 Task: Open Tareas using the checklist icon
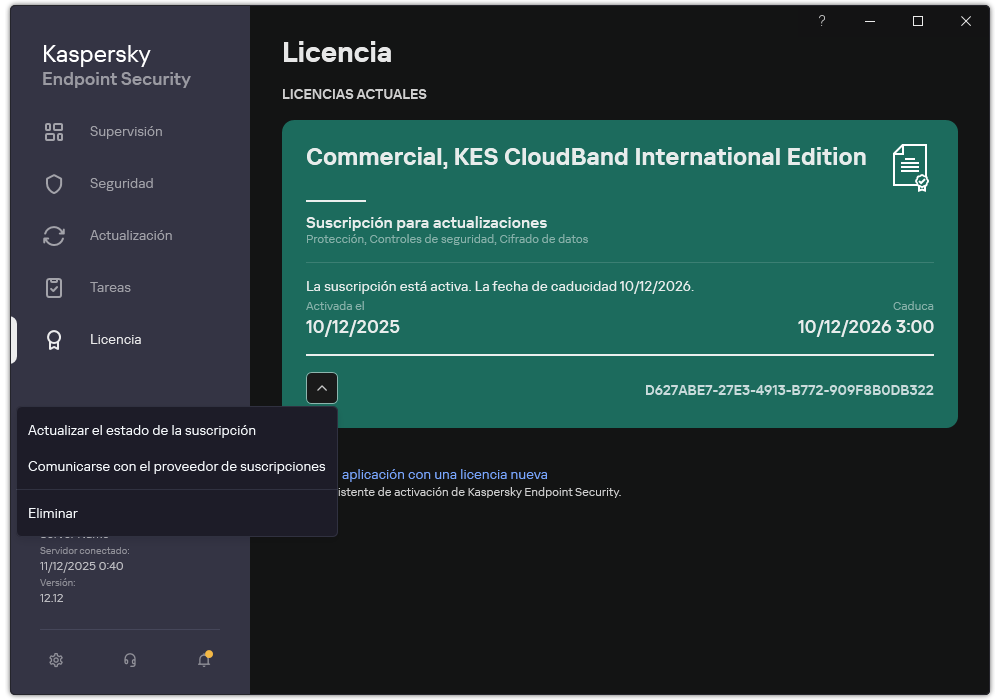(53, 287)
